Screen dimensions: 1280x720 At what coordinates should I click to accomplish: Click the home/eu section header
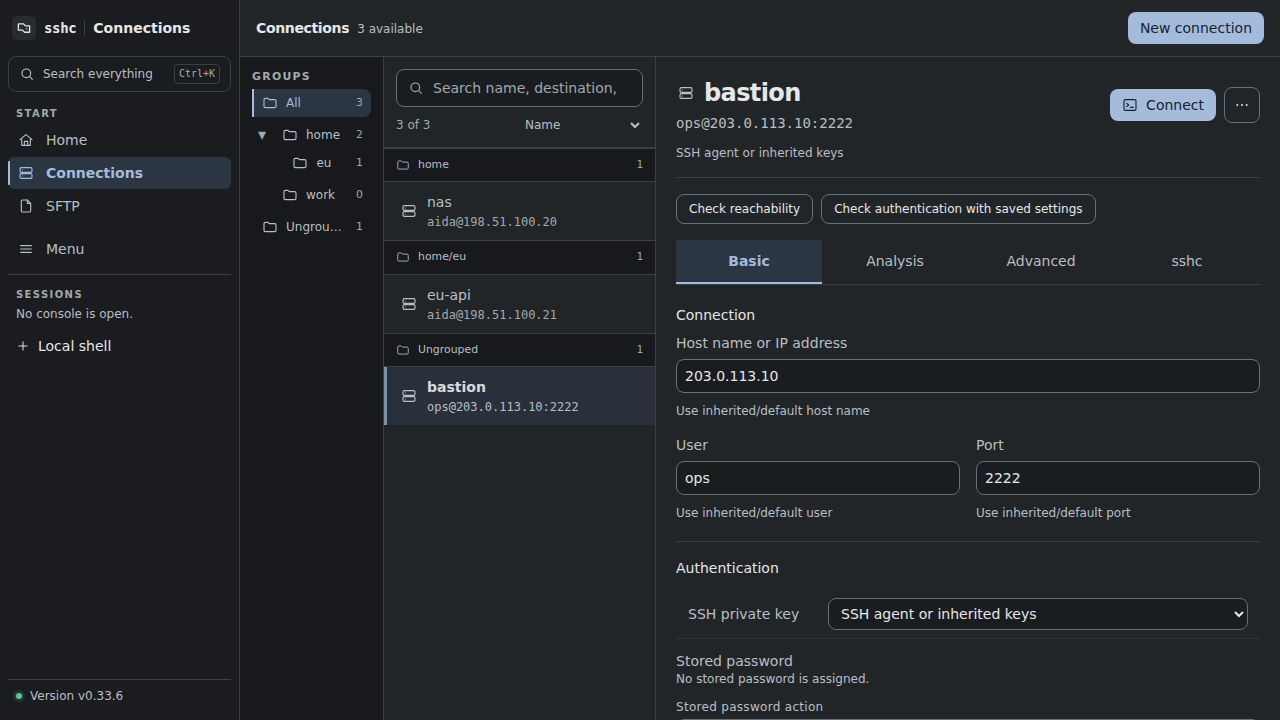point(520,257)
